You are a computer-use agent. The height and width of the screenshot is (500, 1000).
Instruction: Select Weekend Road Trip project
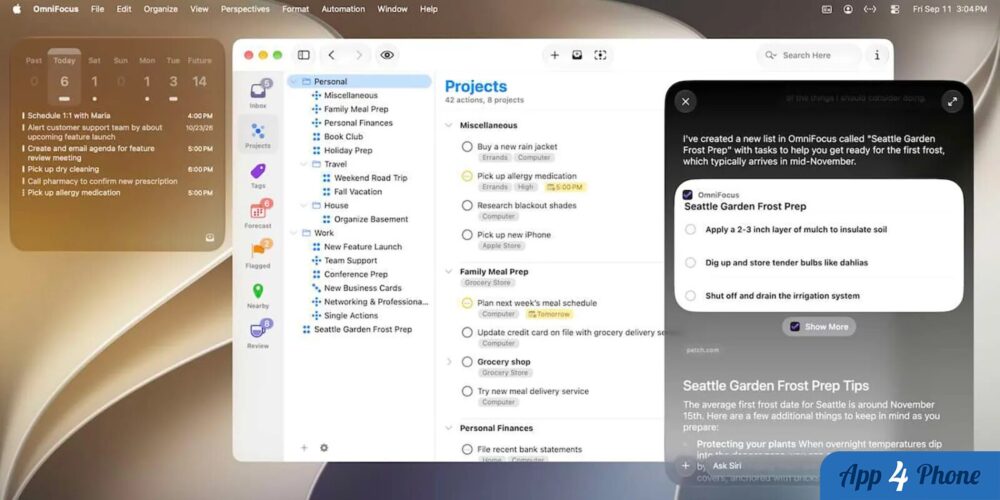click(x=371, y=178)
